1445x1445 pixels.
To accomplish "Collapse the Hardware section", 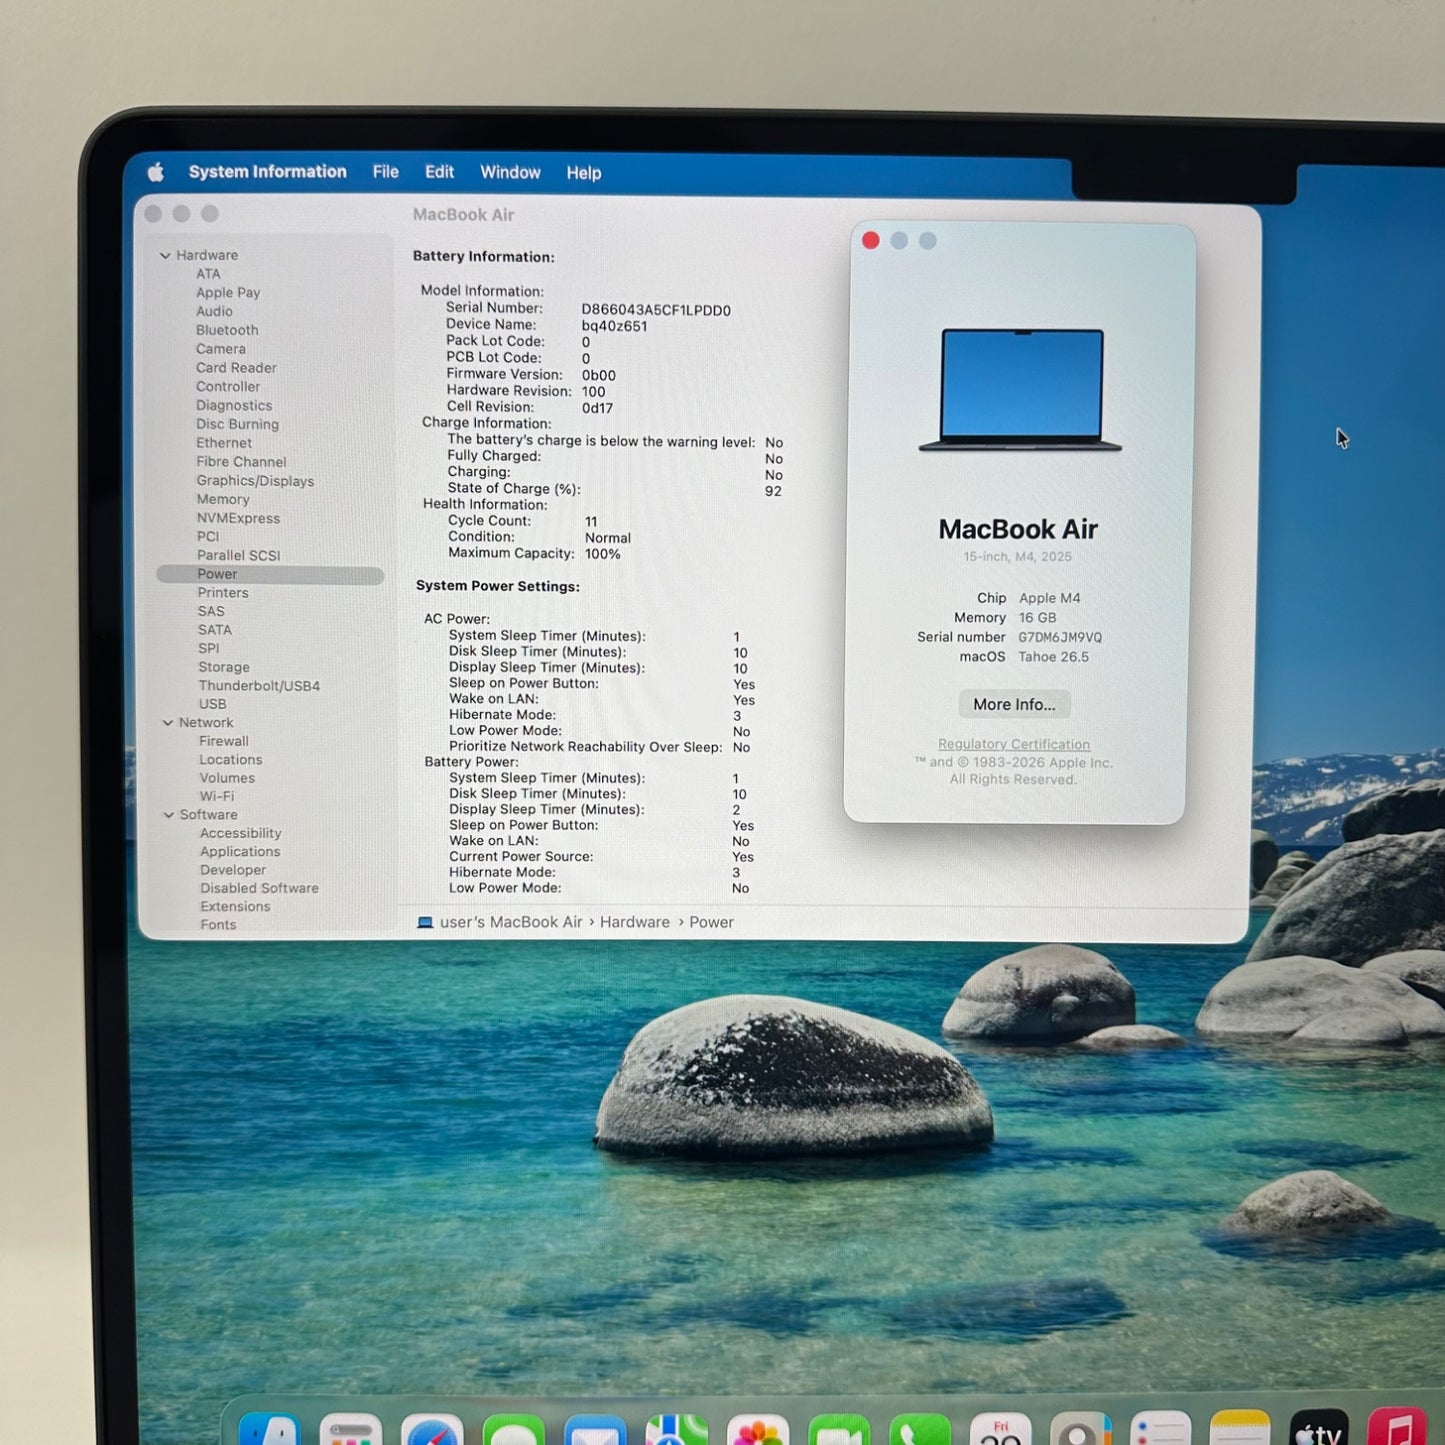I will click(x=165, y=255).
